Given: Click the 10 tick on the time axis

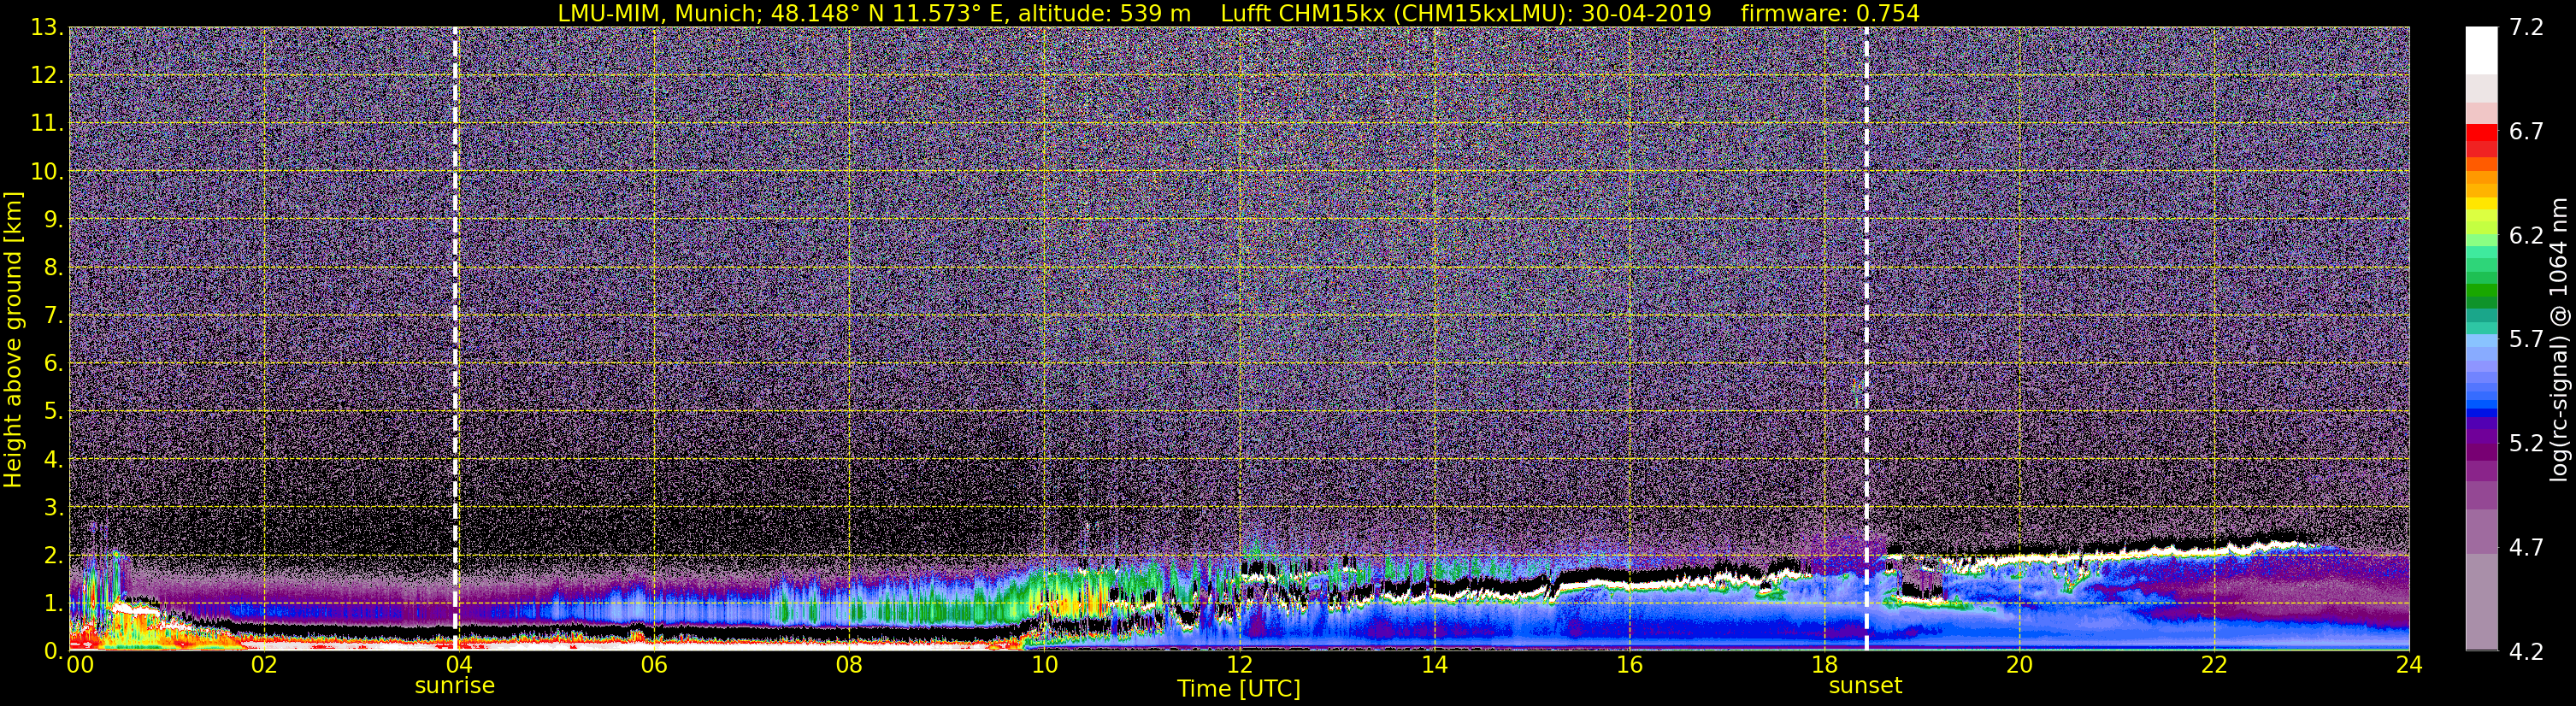Looking at the screenshot, I should [1043, 665].
